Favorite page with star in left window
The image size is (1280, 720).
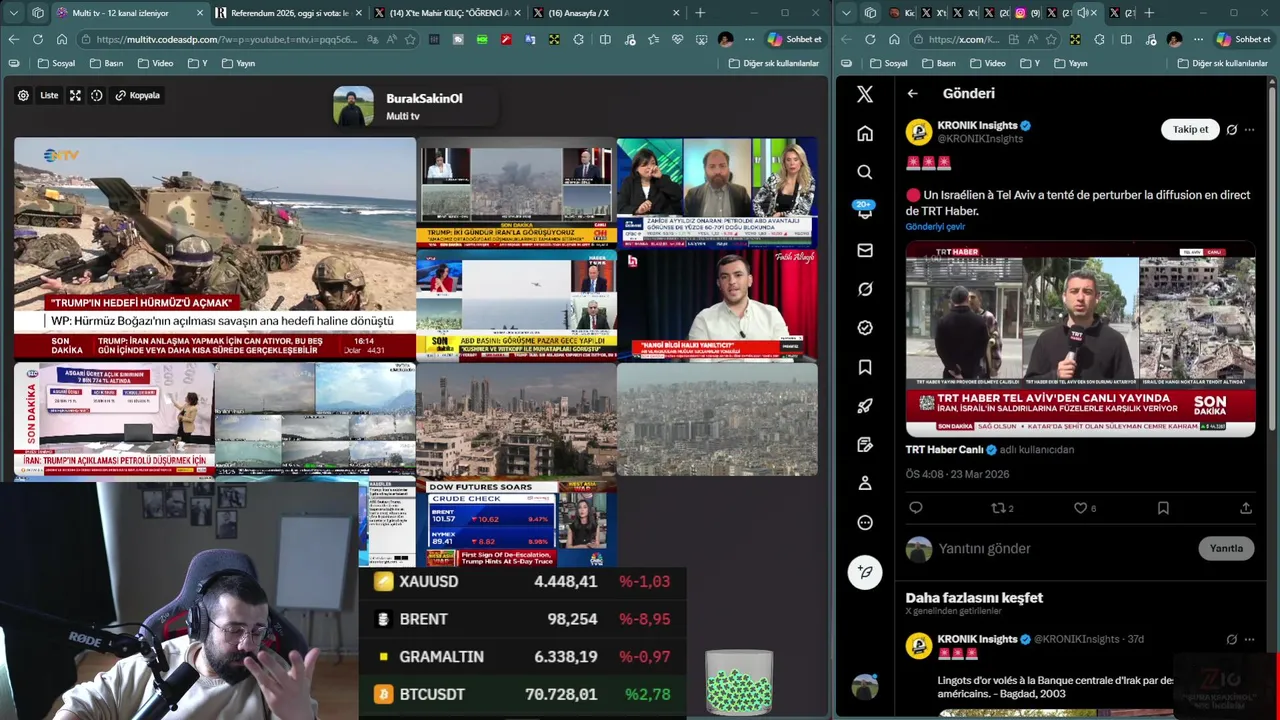(x=410, y=39)
